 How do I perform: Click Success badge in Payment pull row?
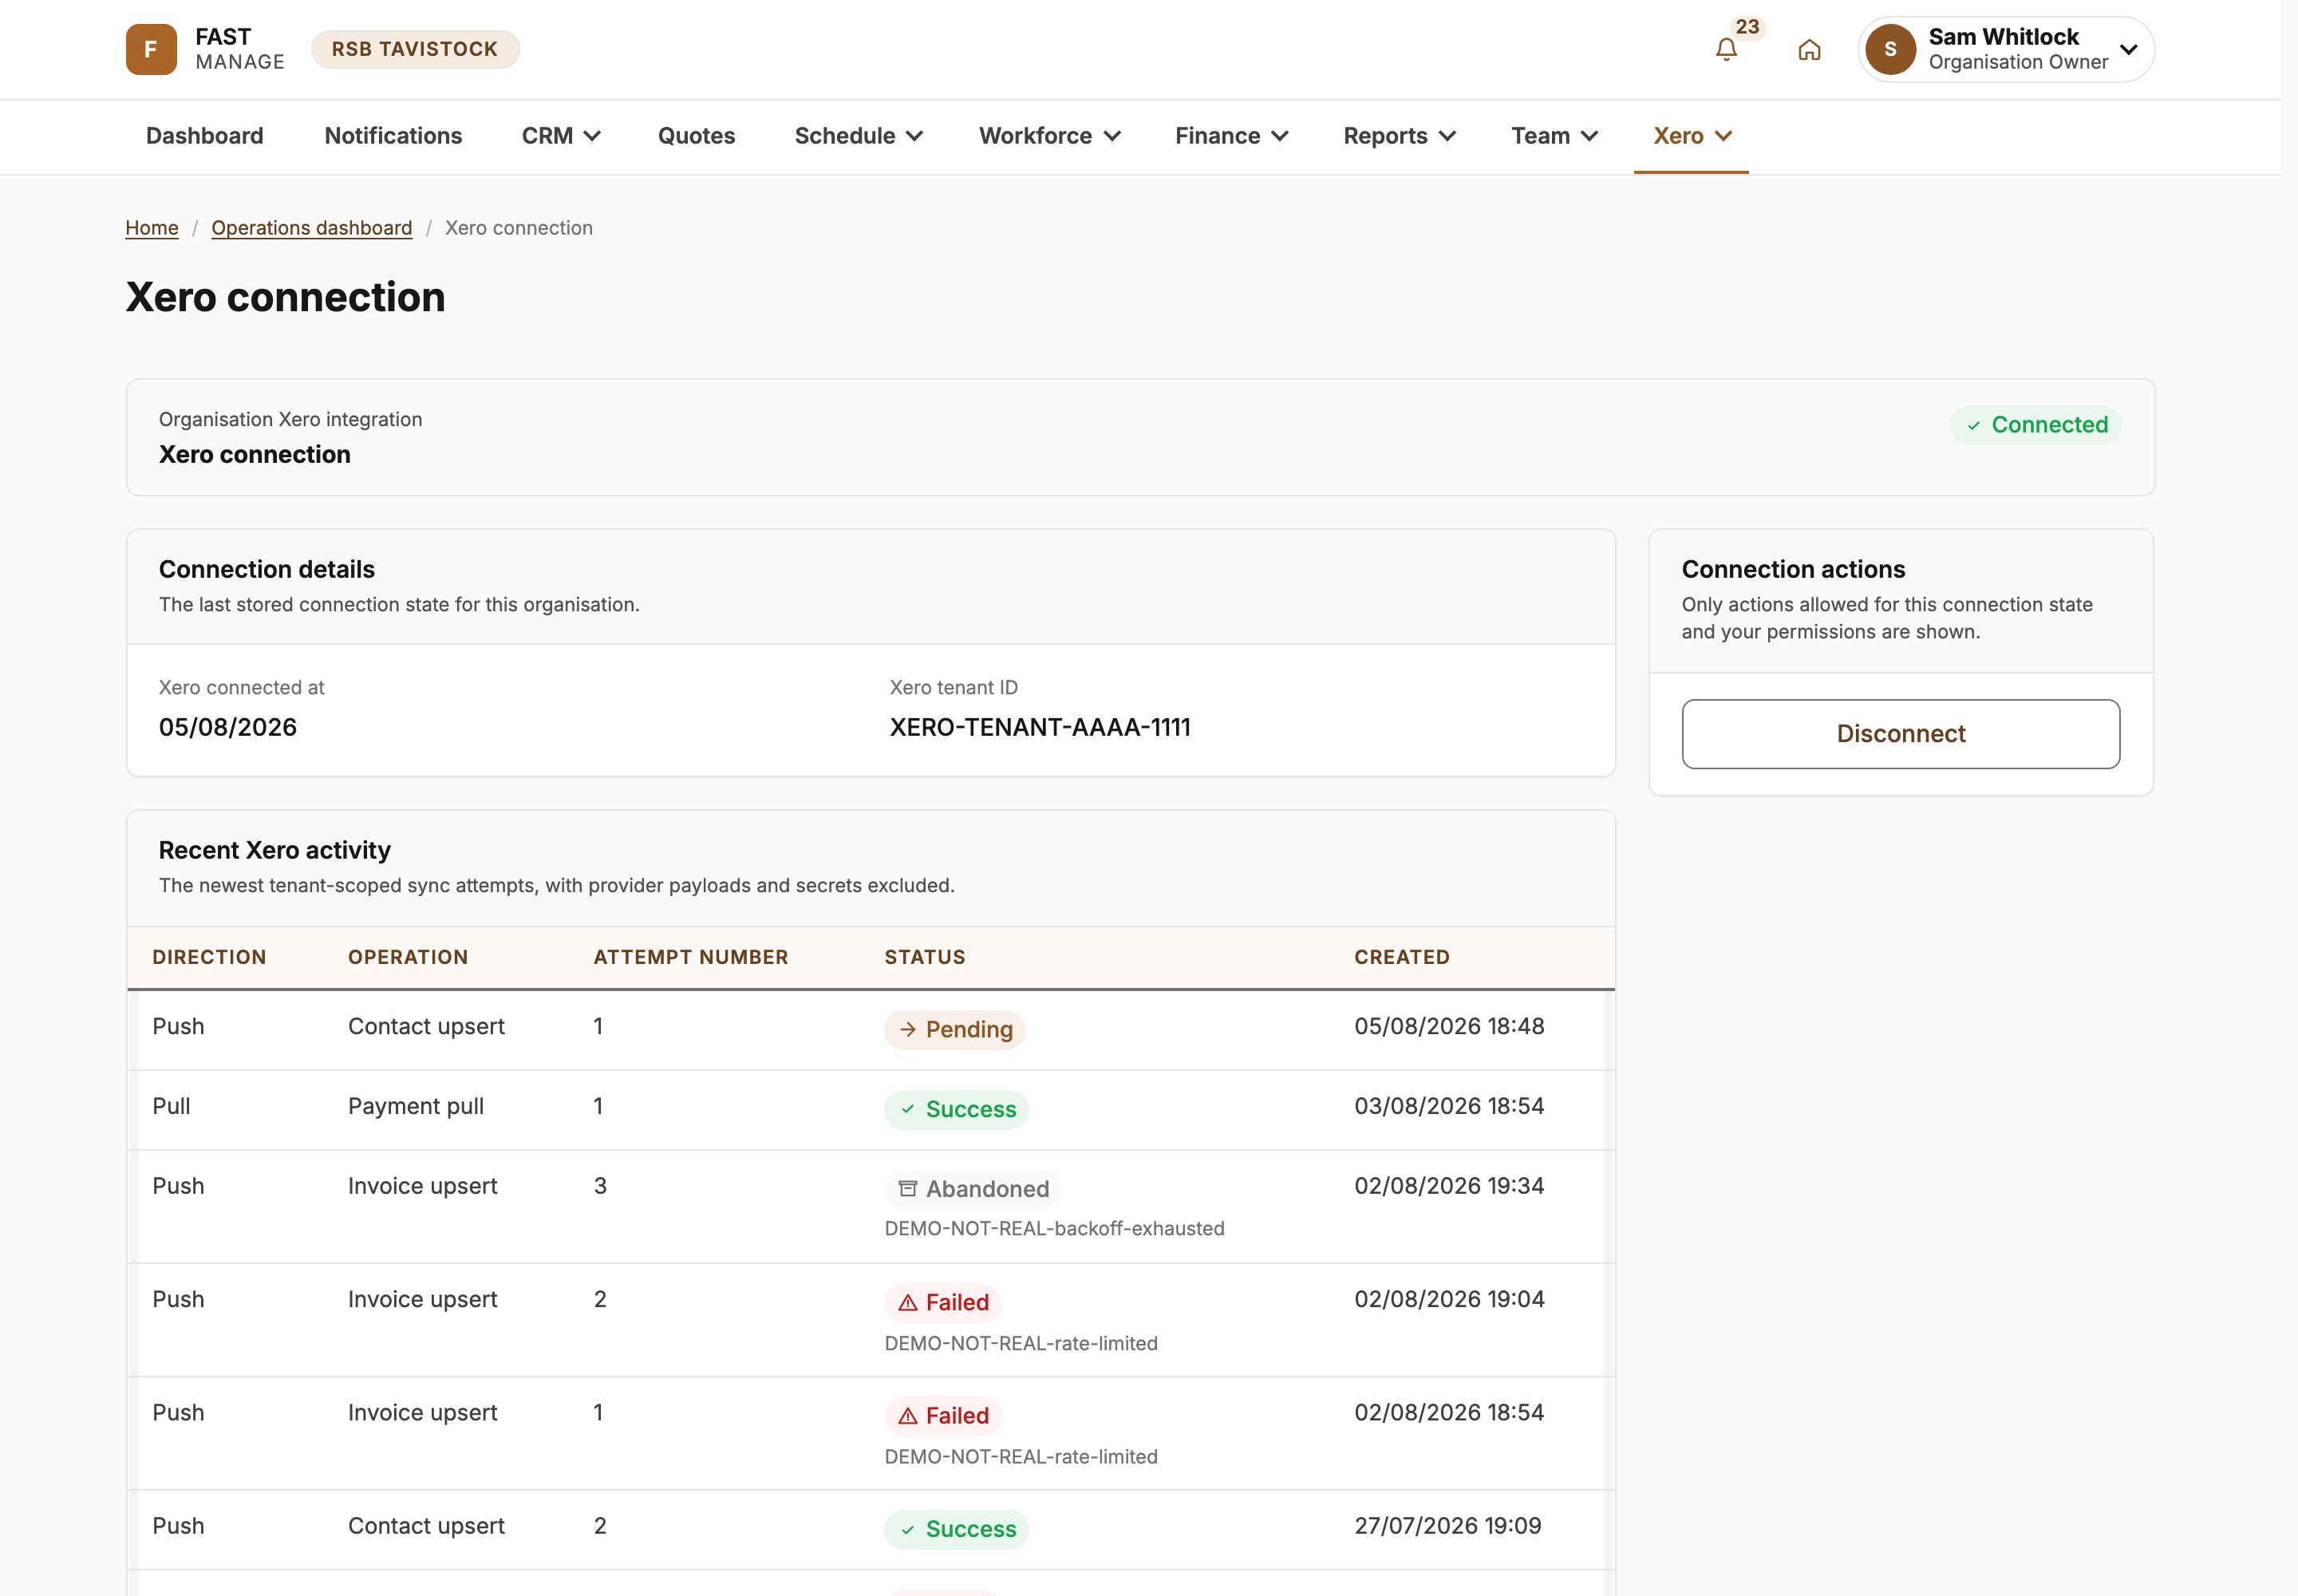(x=956, y=1110)
